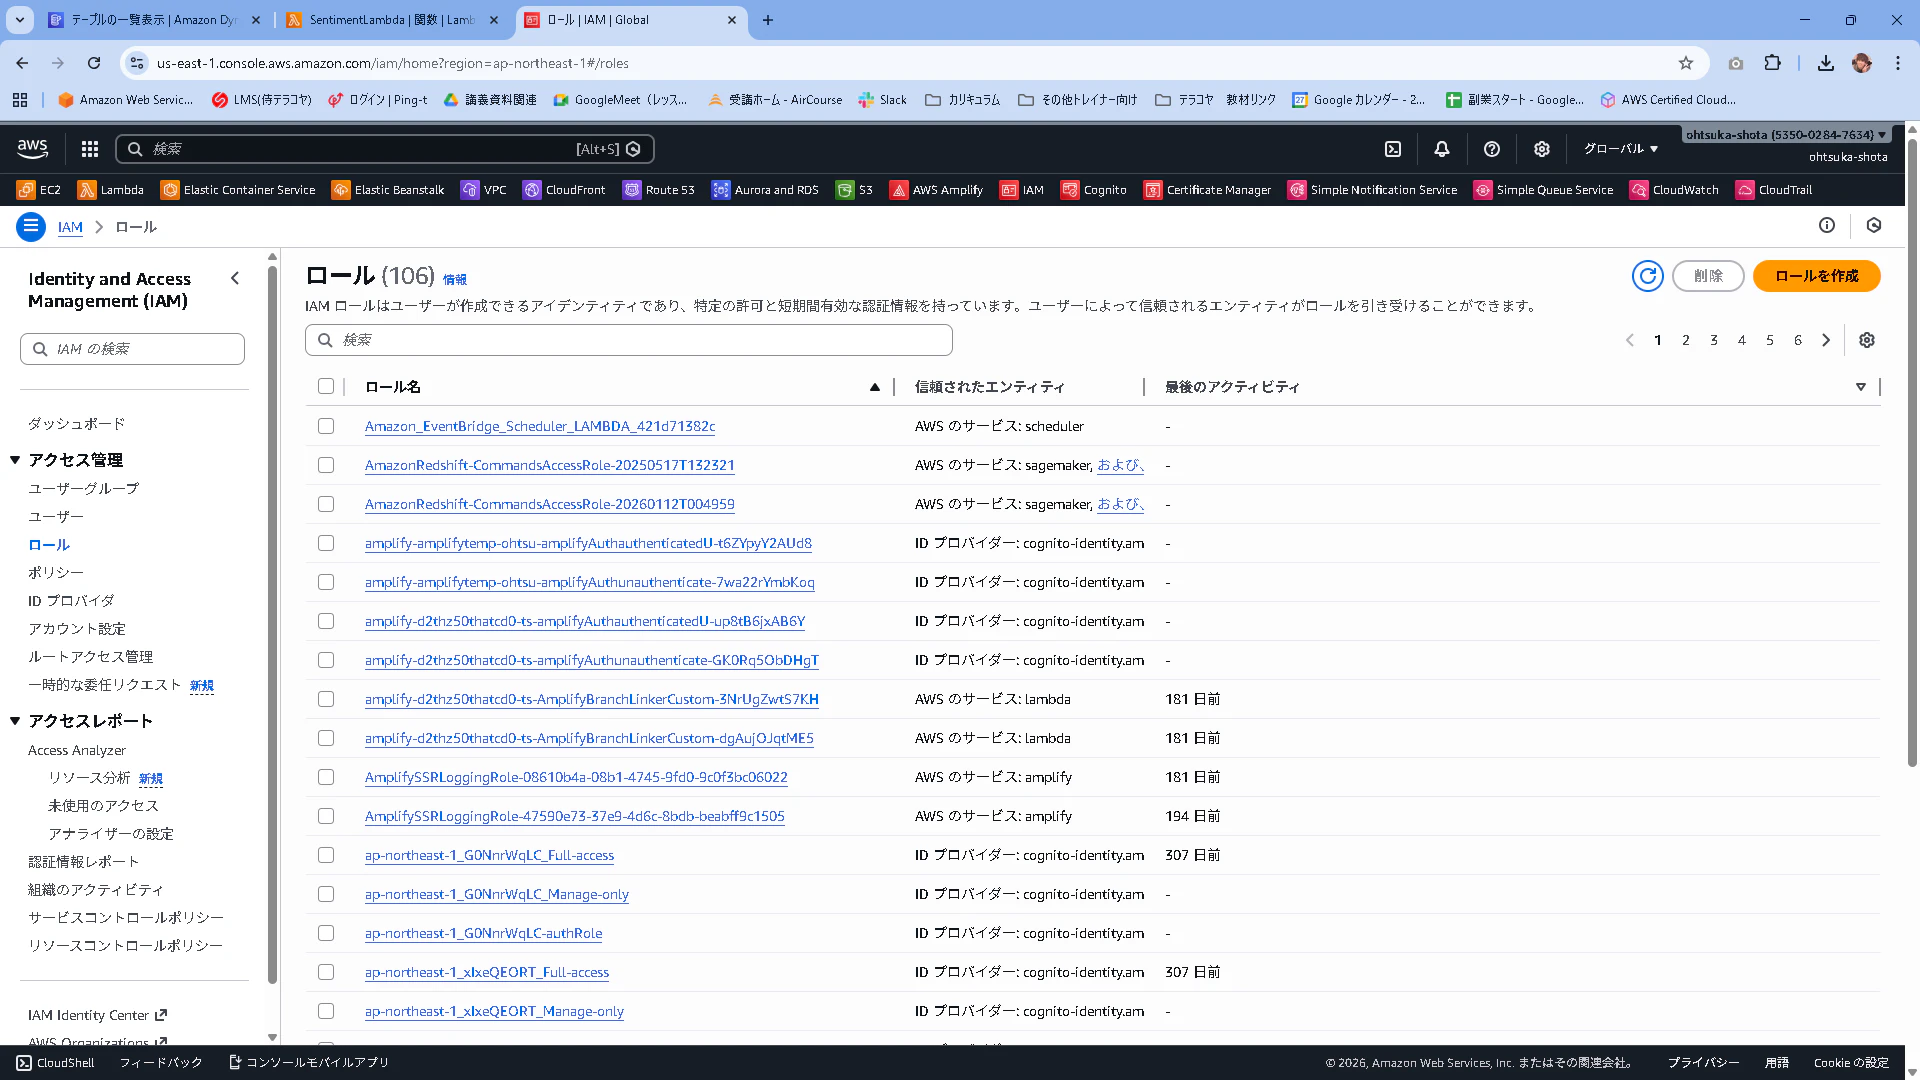Open the EC2 shortcut in favorites bar
This screenshot has height=1080, width=1920.
click(39, 190)
